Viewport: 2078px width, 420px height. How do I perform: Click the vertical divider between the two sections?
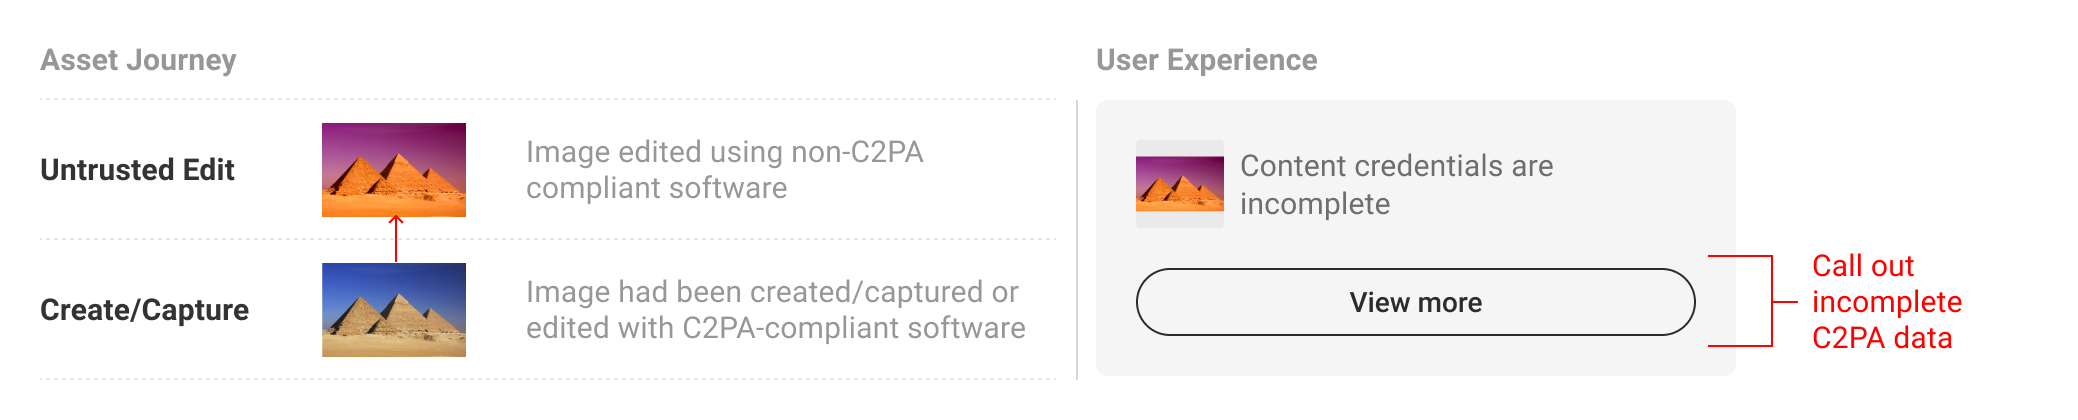click(x=1077, y=240)
